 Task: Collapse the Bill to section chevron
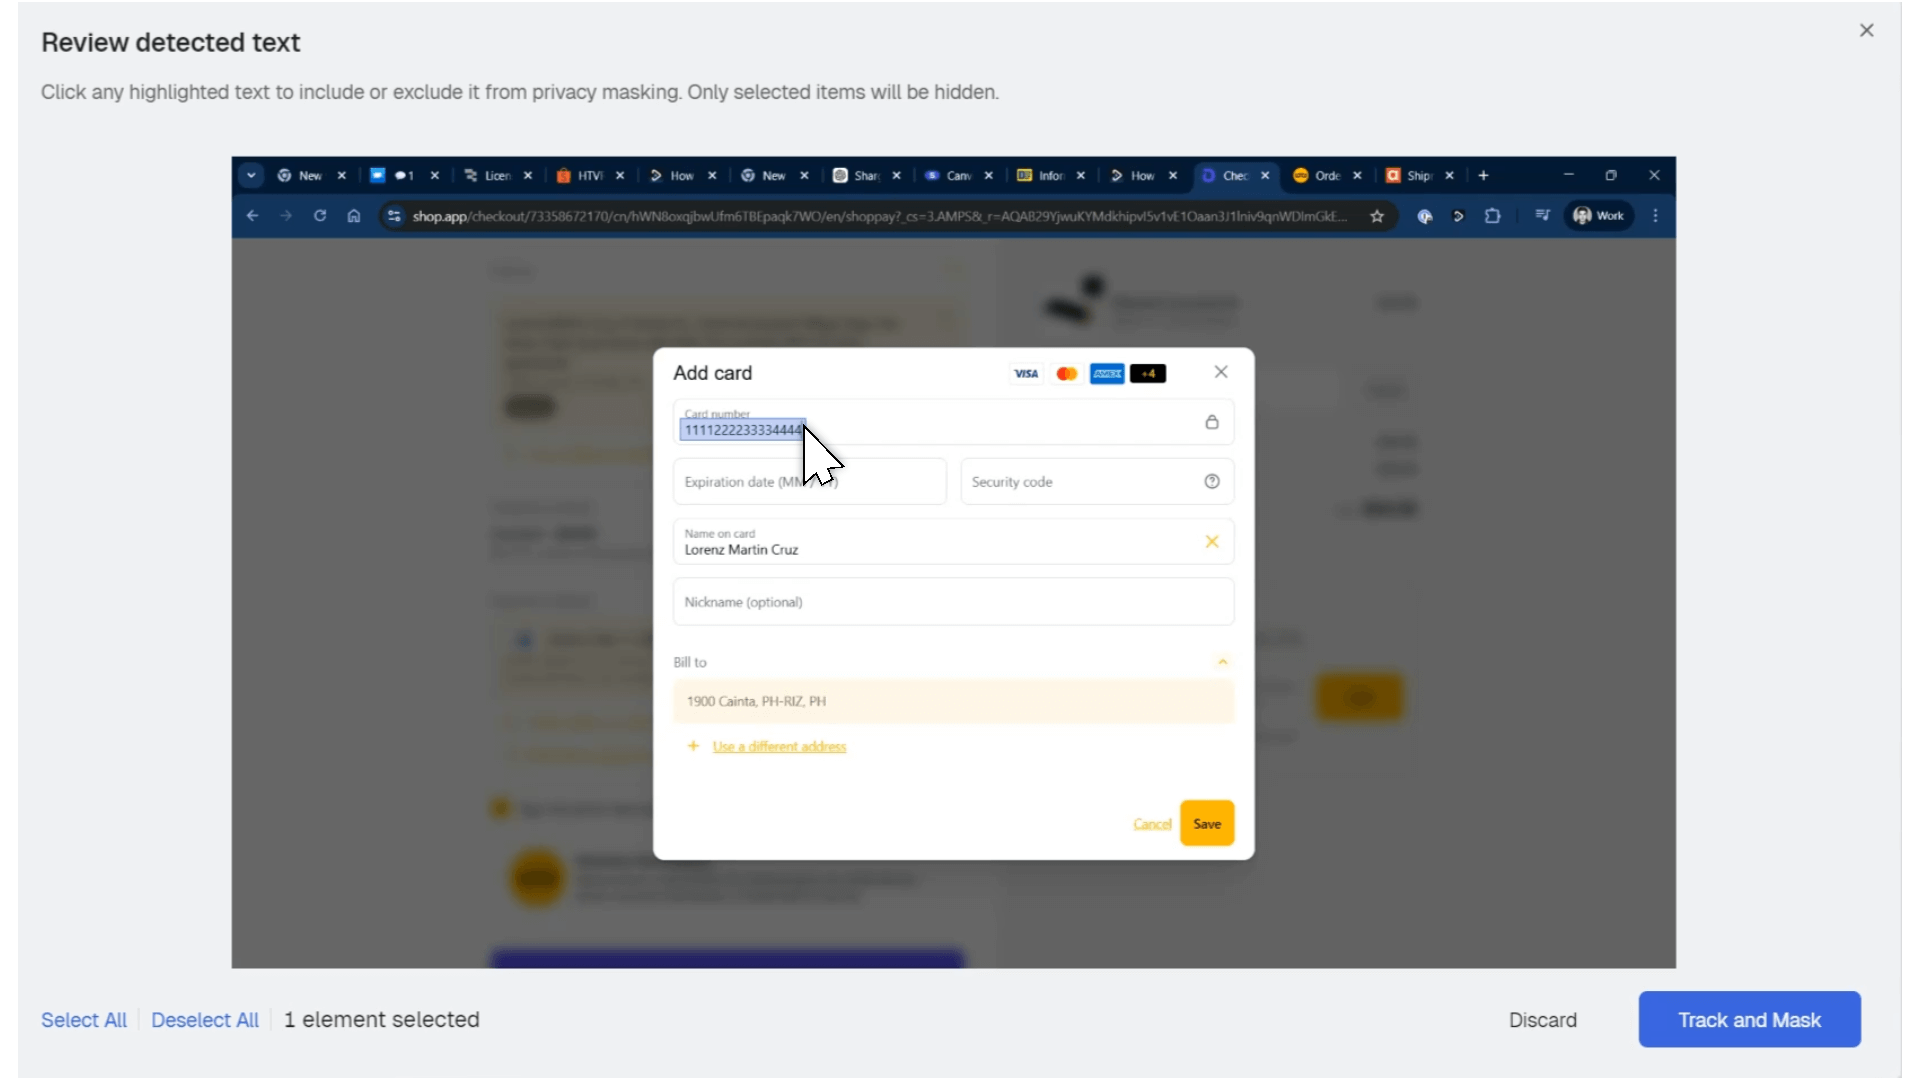pyautogui.click(x=1222, y=662)
